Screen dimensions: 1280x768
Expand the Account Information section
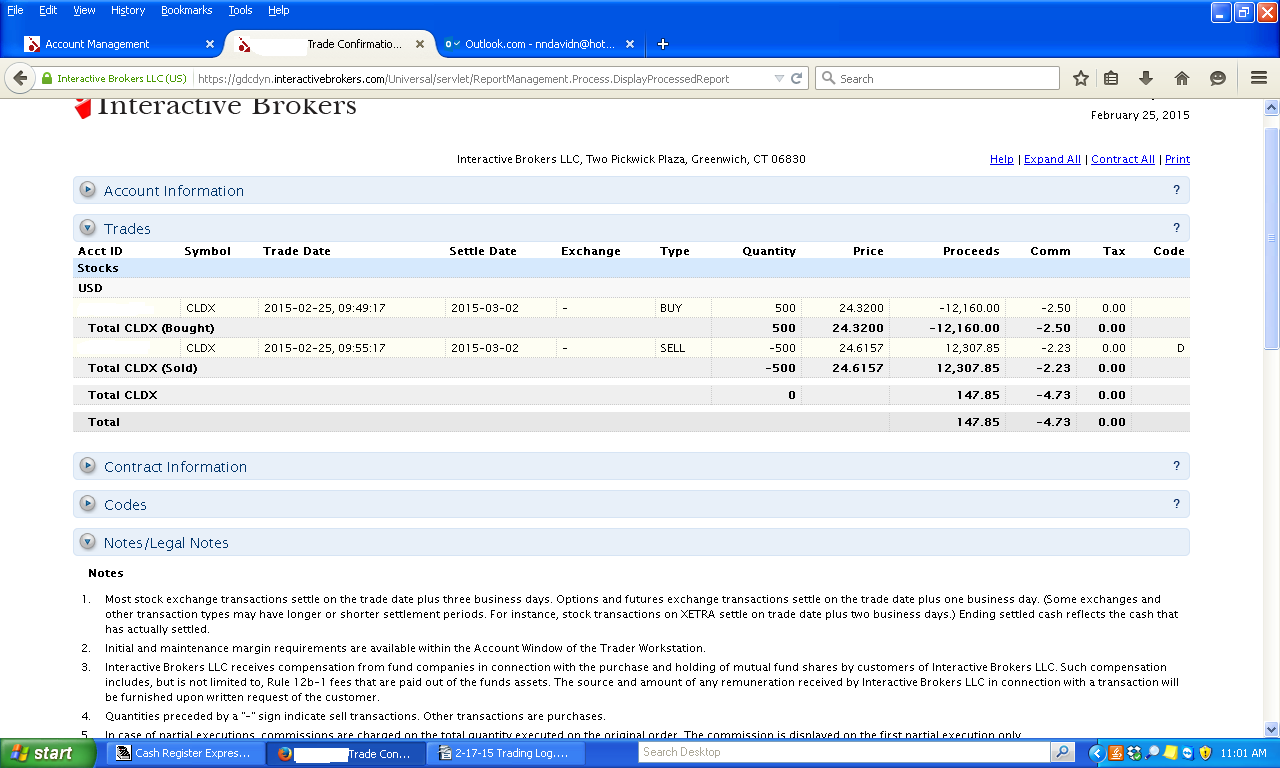tap(88, 190)
